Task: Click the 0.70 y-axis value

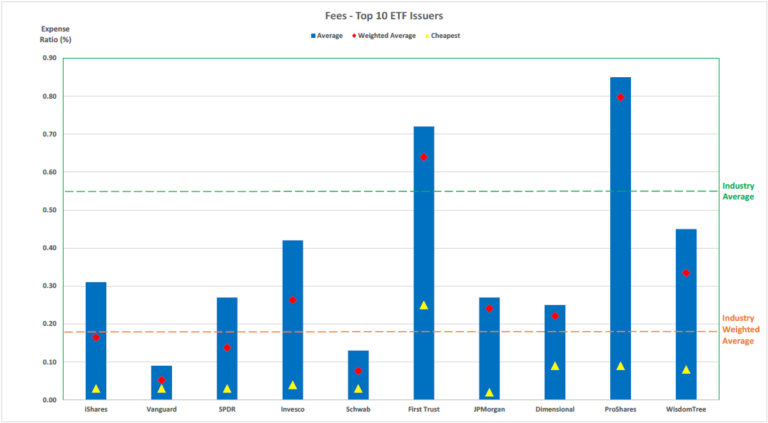Action: (x=49, y=134)
